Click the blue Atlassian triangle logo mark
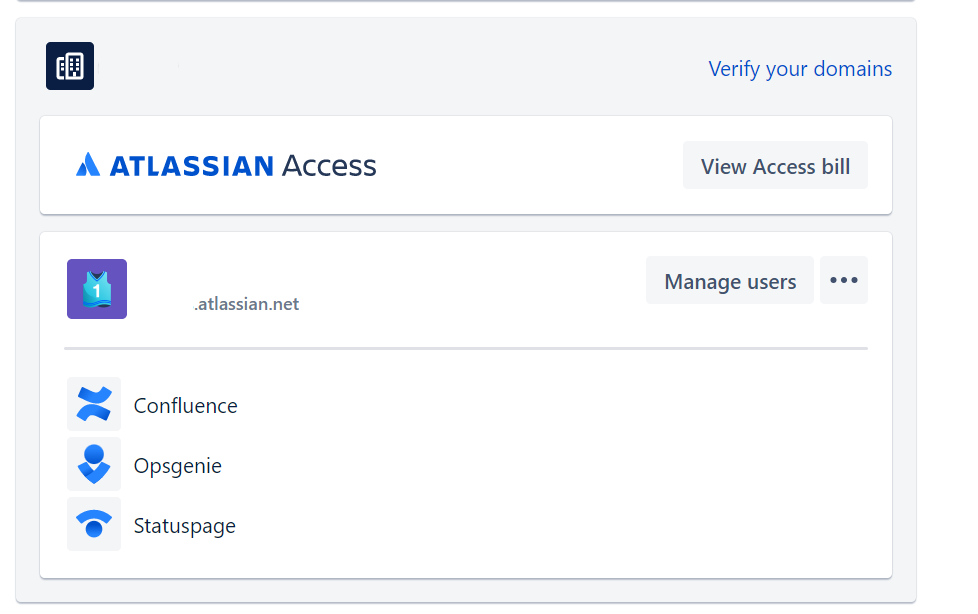Viewport: 978px width, 614px height. 88,165
